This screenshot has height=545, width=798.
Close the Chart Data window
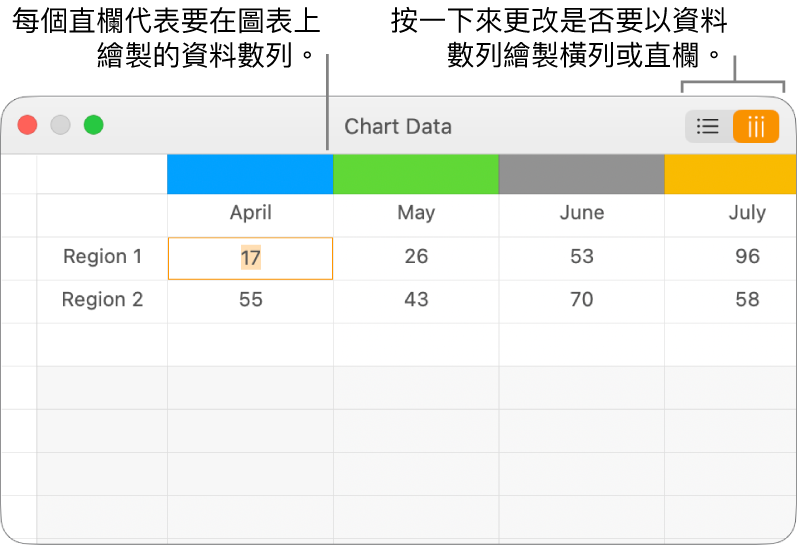[28, 125]
